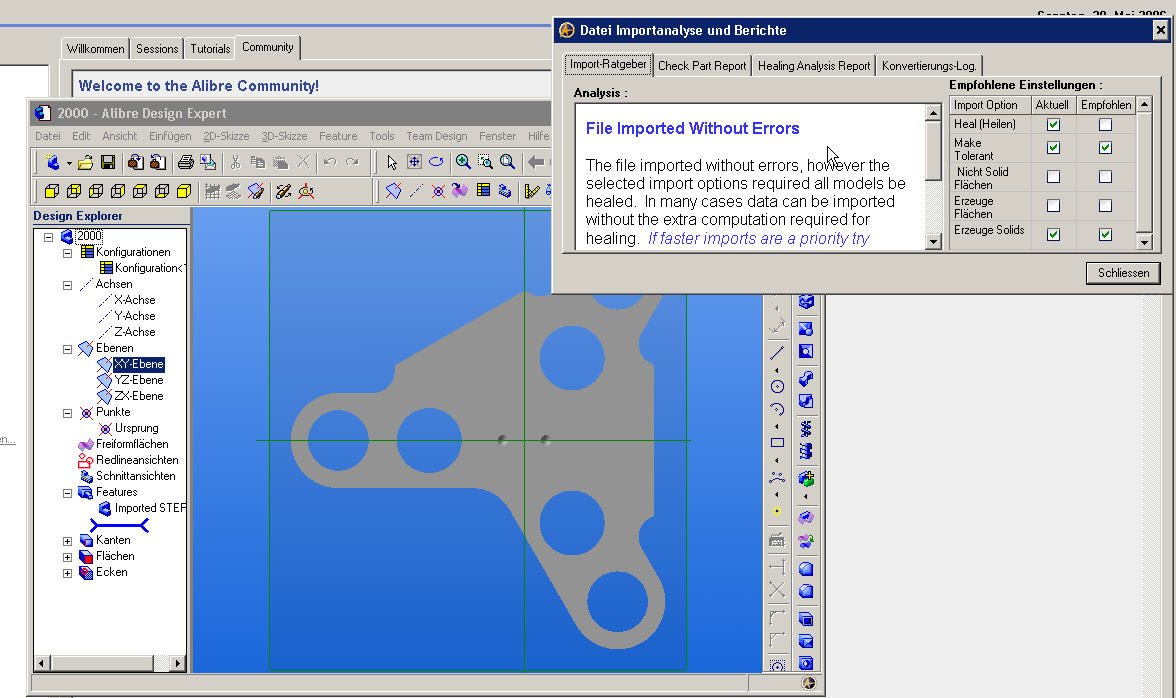
Task: Collapse the 2000 root tree node
Action: [x=49, y=237]
